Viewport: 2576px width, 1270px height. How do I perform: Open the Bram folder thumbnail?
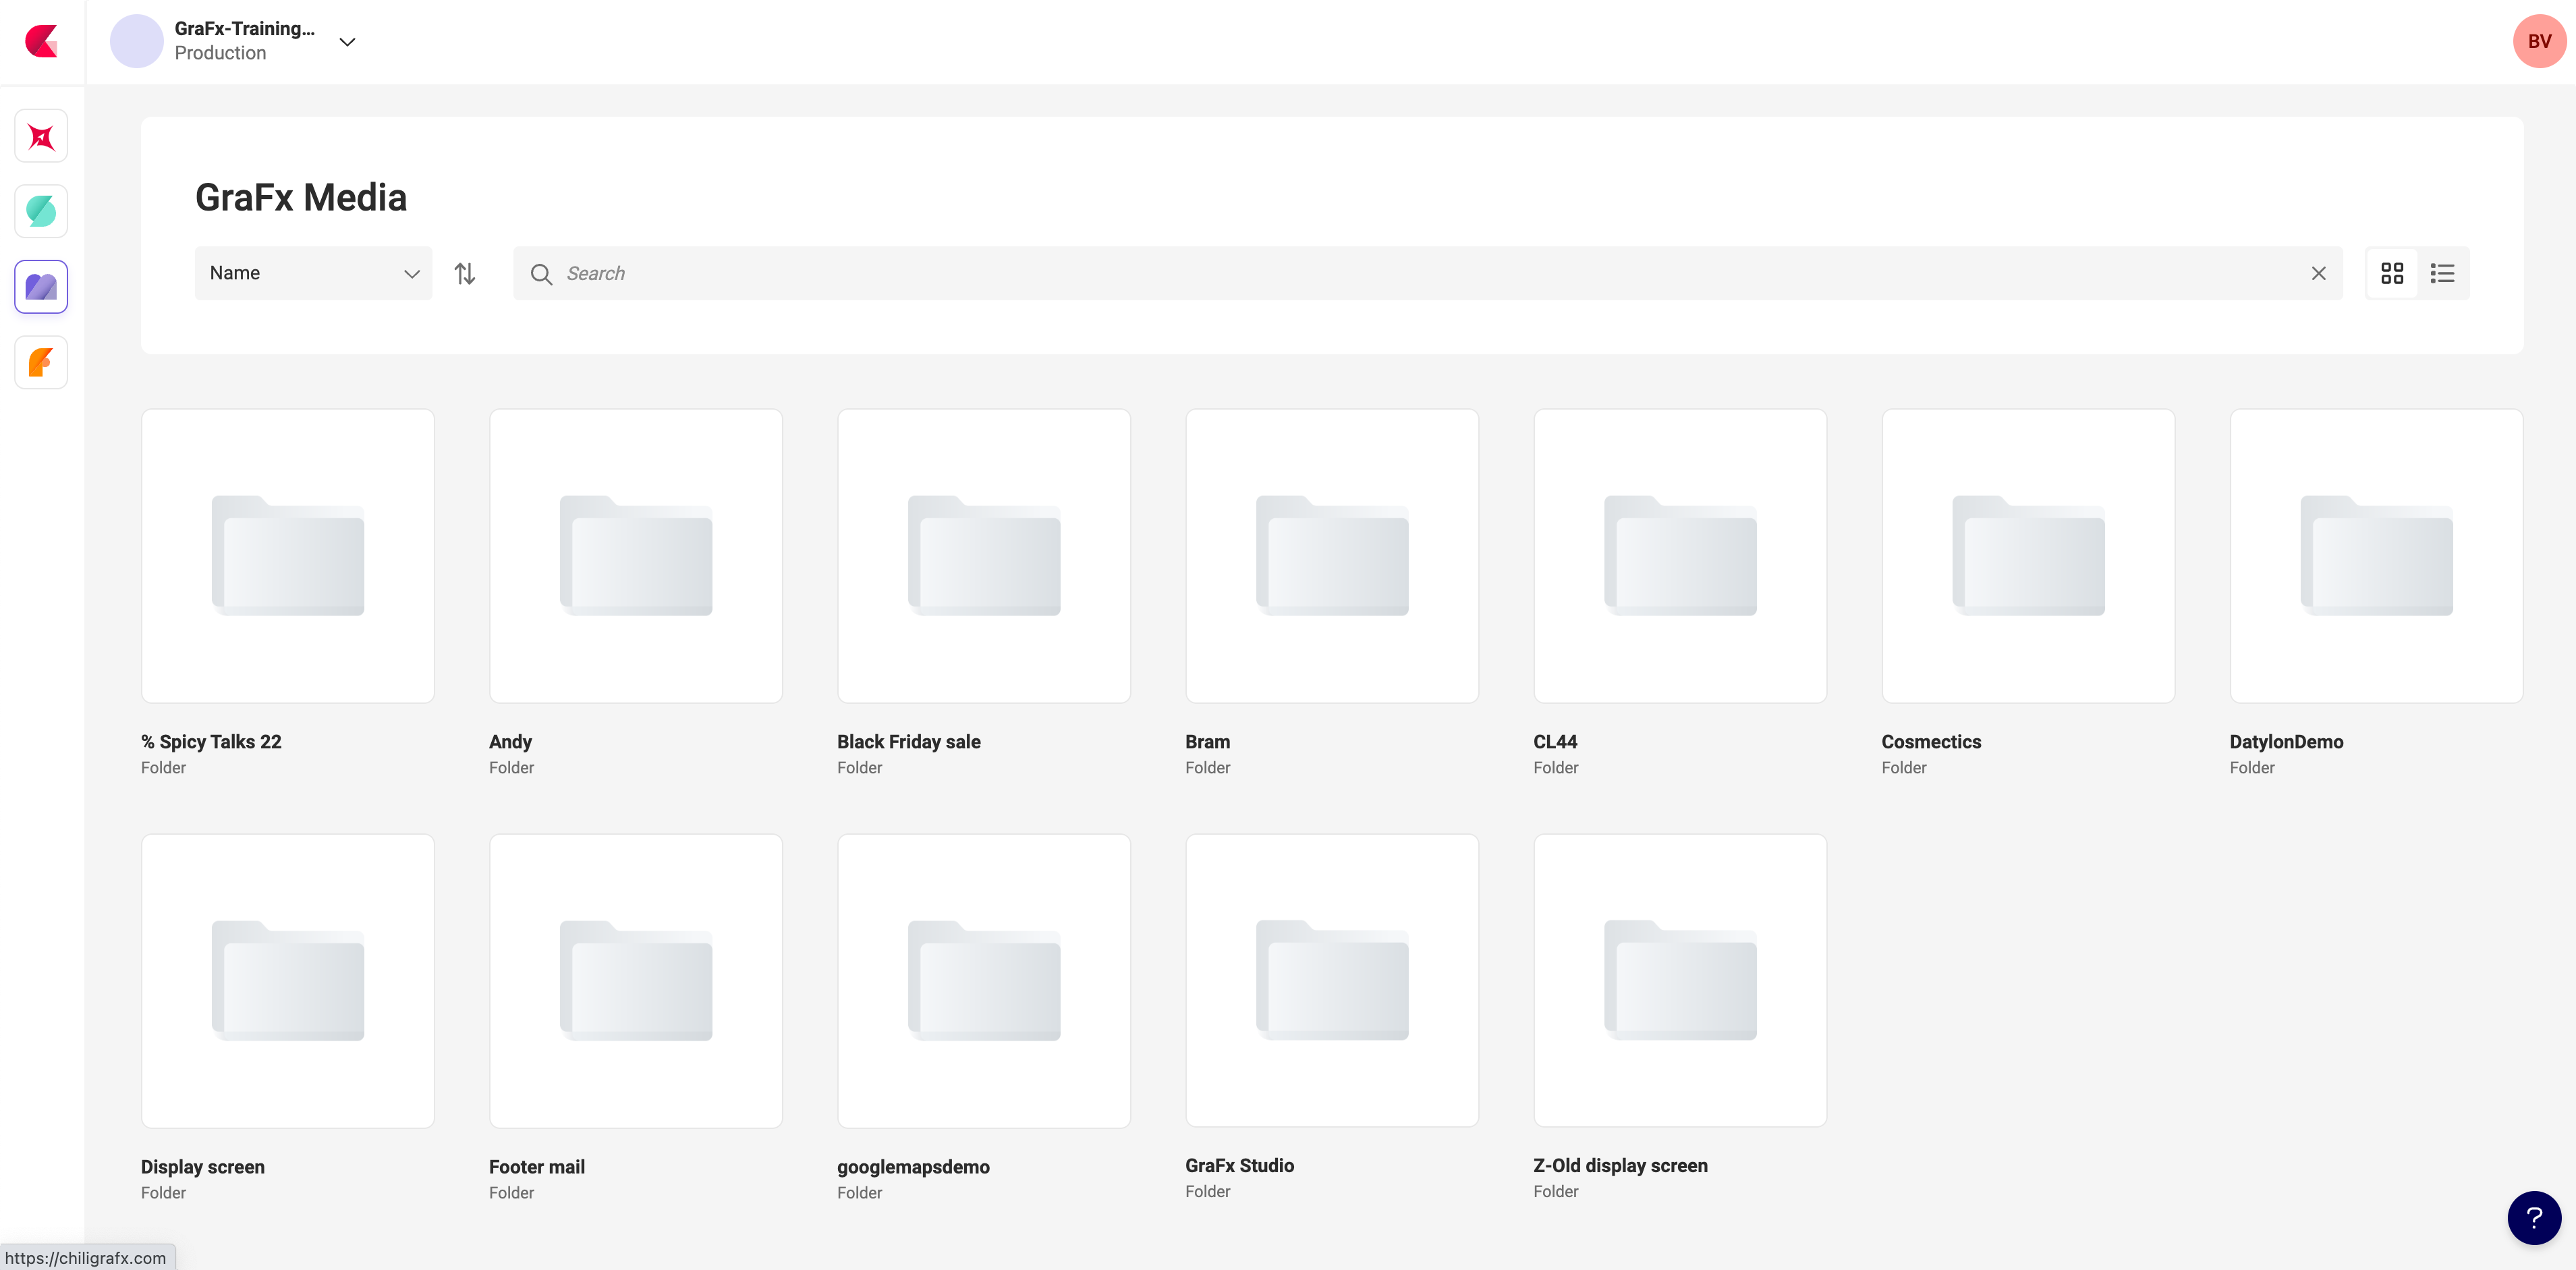point(1332,556)
